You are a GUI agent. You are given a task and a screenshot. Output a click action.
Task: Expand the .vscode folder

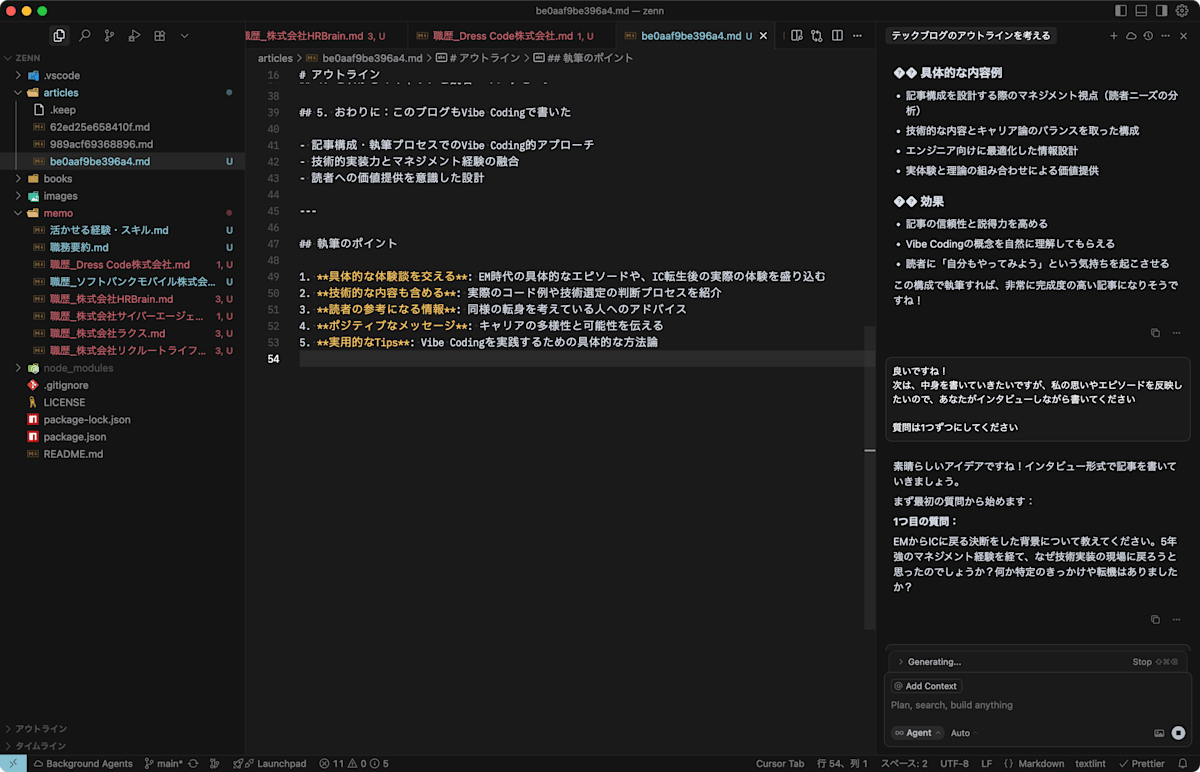pos(122,75)
